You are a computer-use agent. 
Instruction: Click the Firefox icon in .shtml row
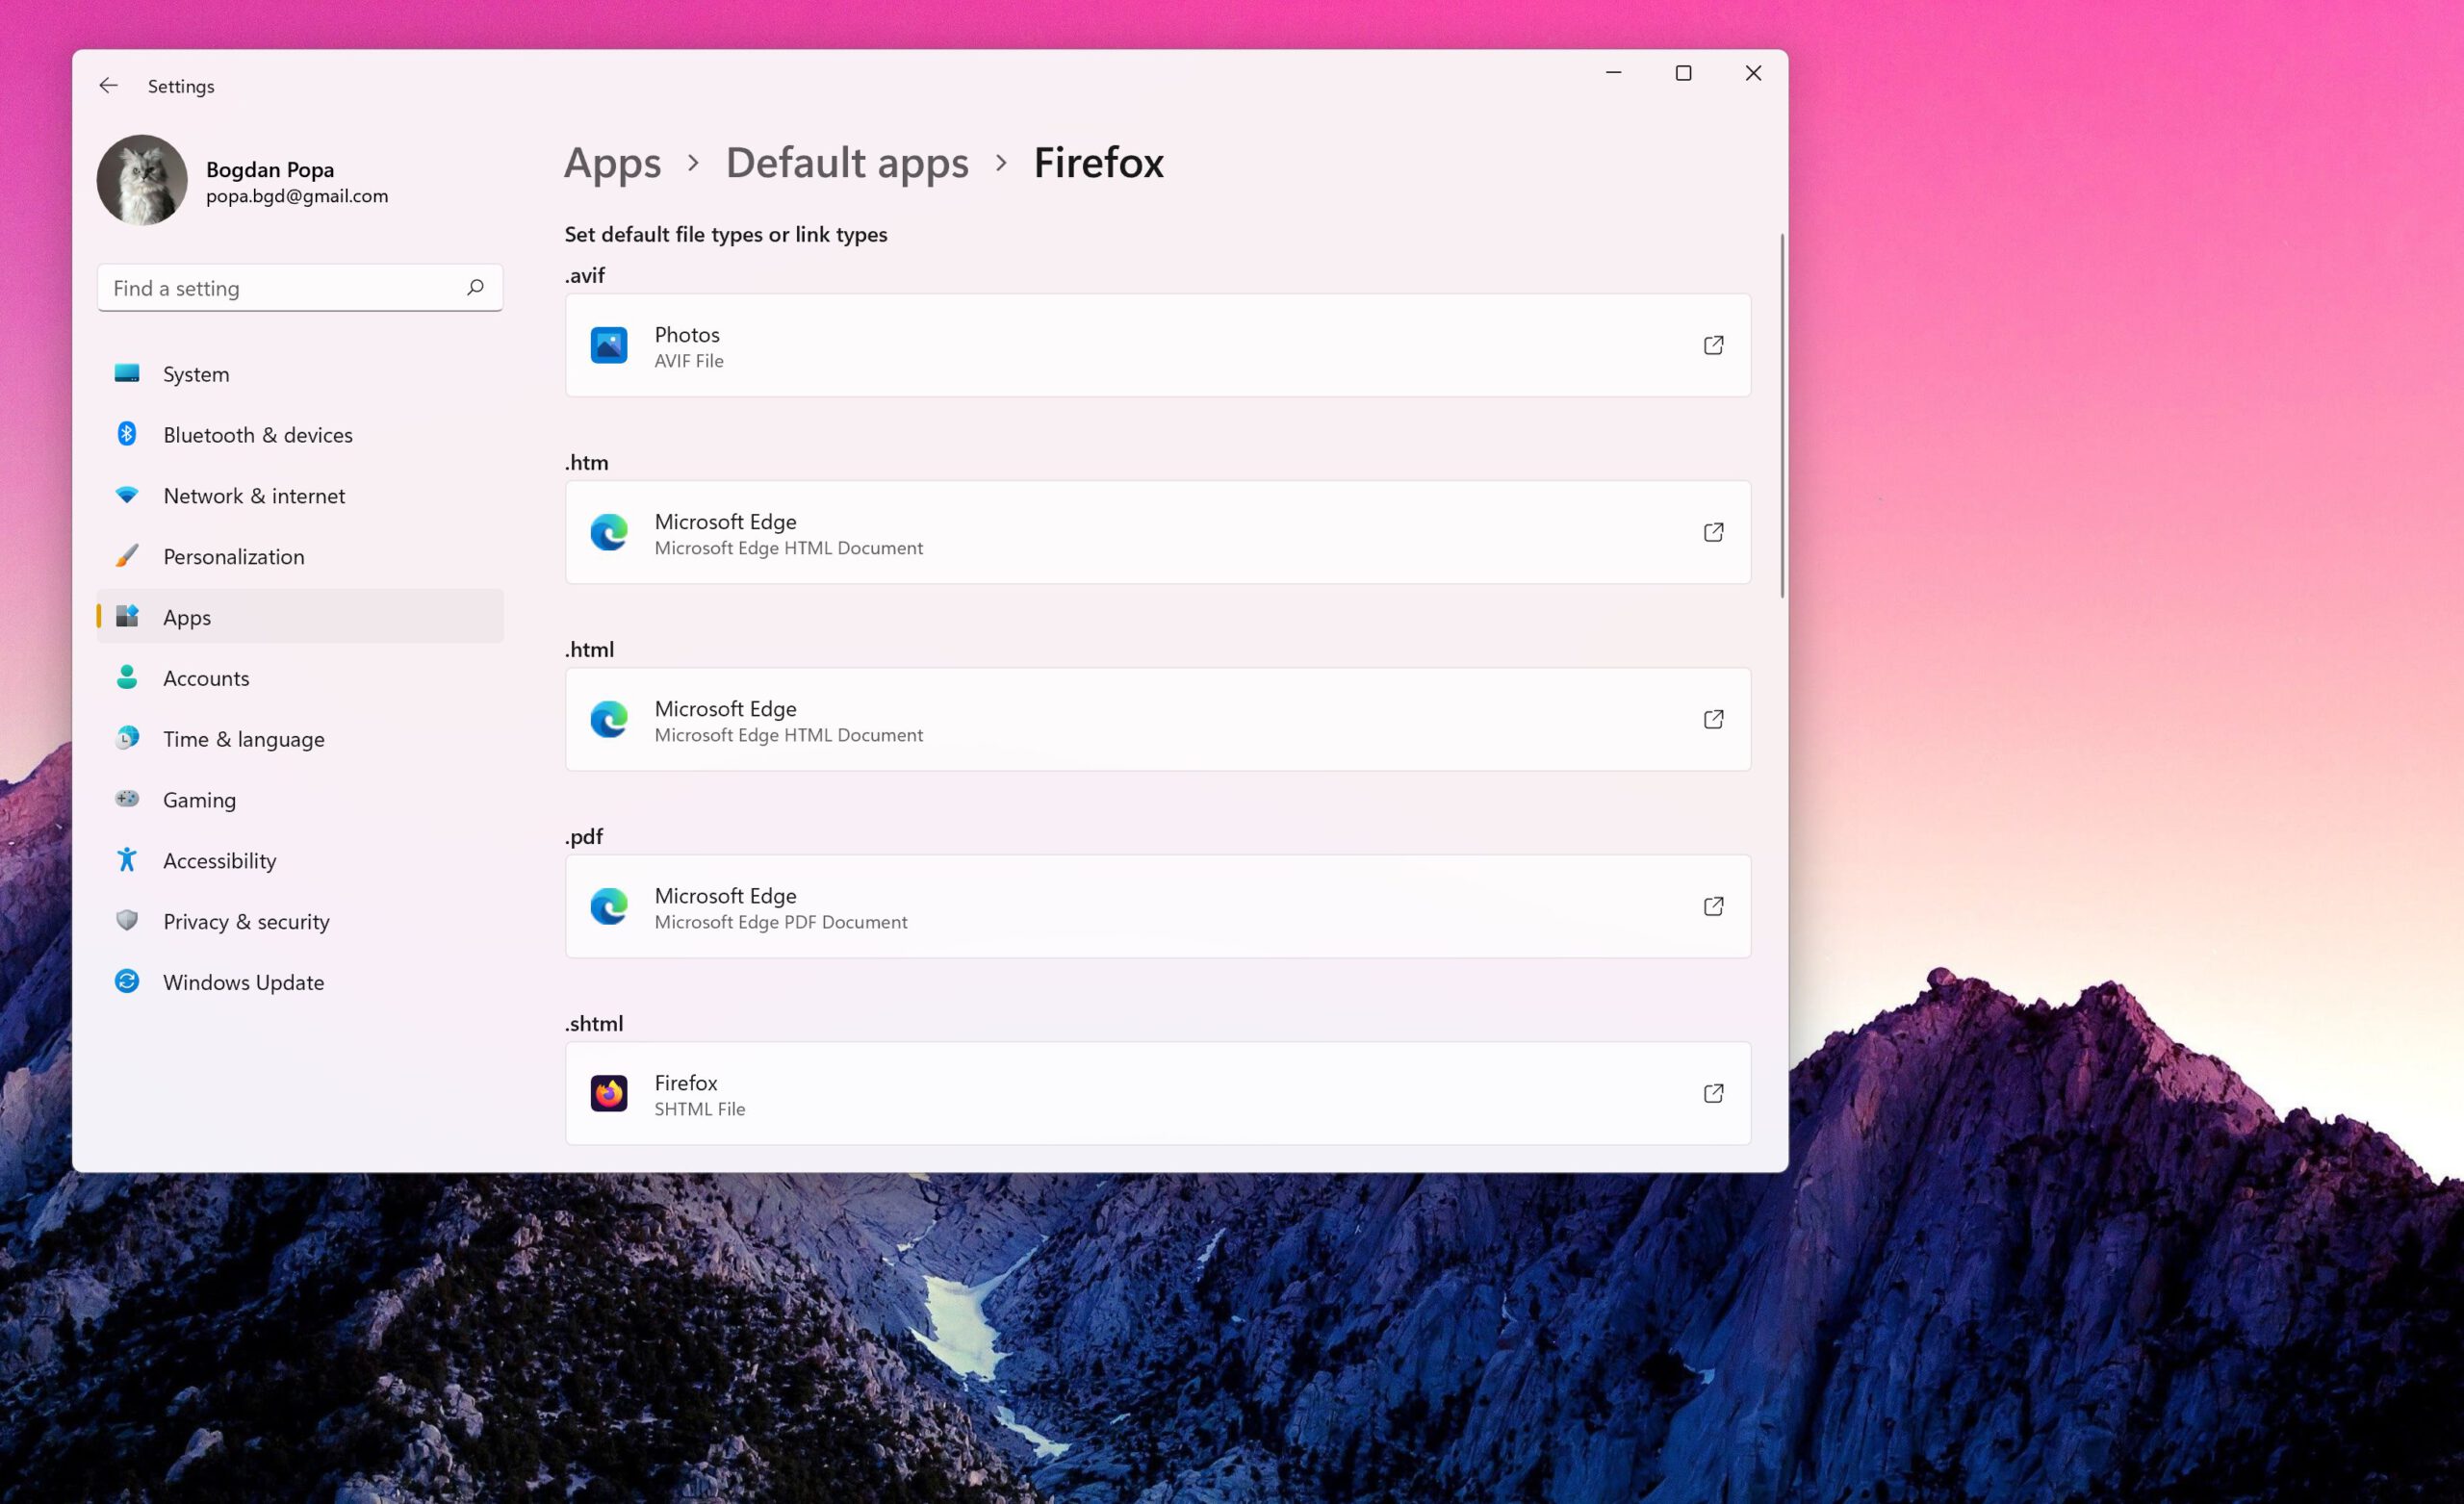(x=609, y=1093)
